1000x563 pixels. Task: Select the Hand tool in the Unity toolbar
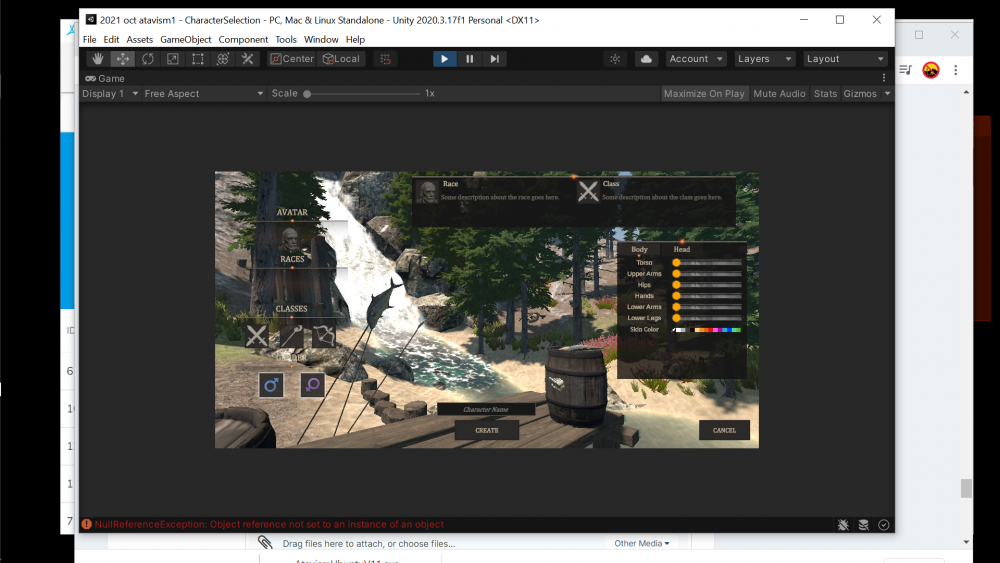pyautogui.click(x=97, y=59)
